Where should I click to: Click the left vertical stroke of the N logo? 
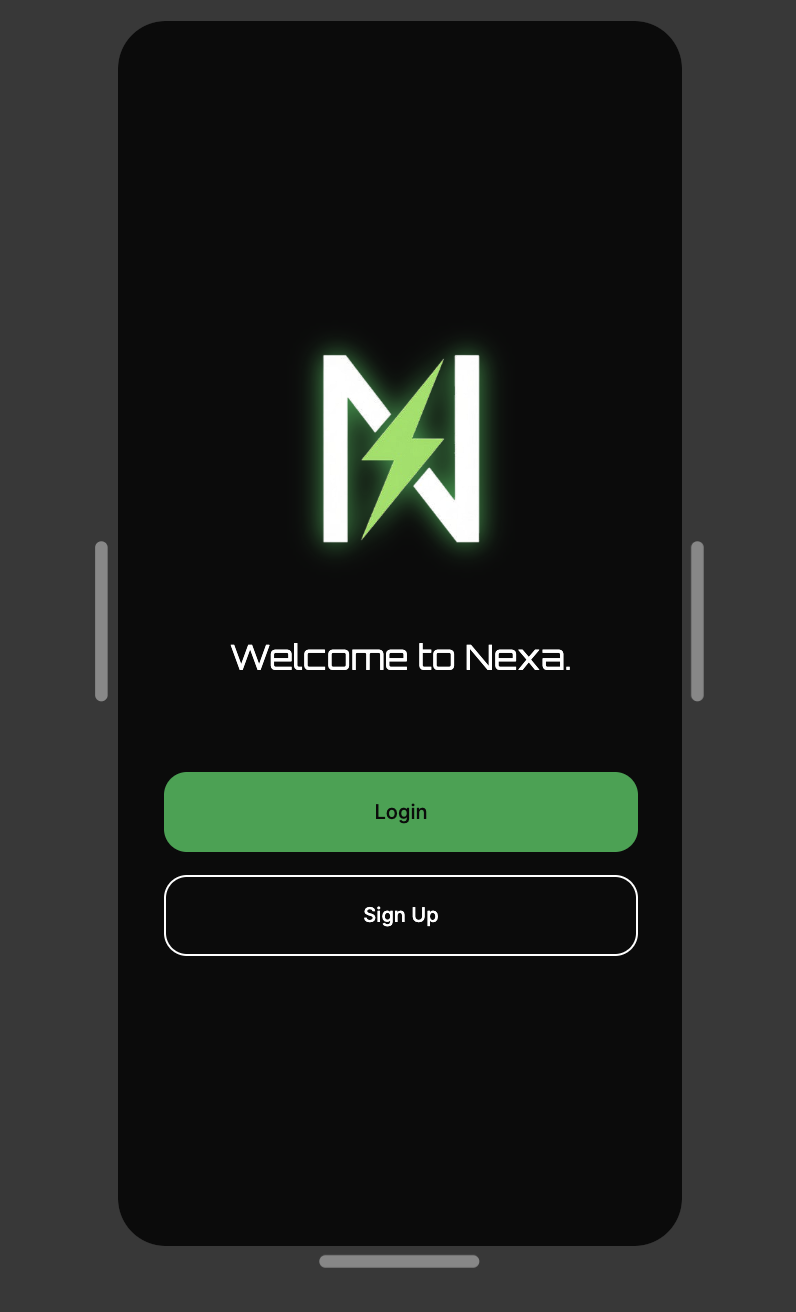point(335,448)
